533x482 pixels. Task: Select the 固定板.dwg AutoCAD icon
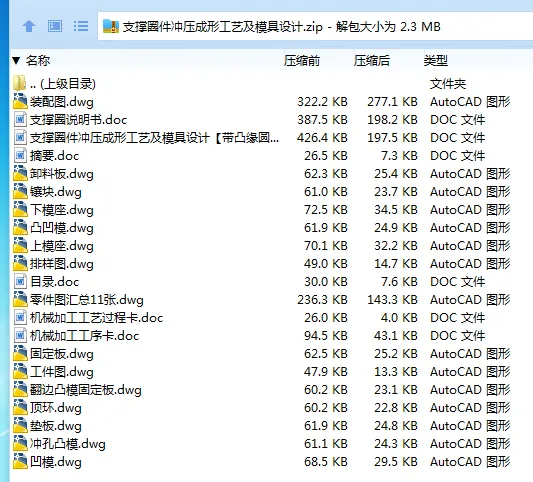[20, 354]
